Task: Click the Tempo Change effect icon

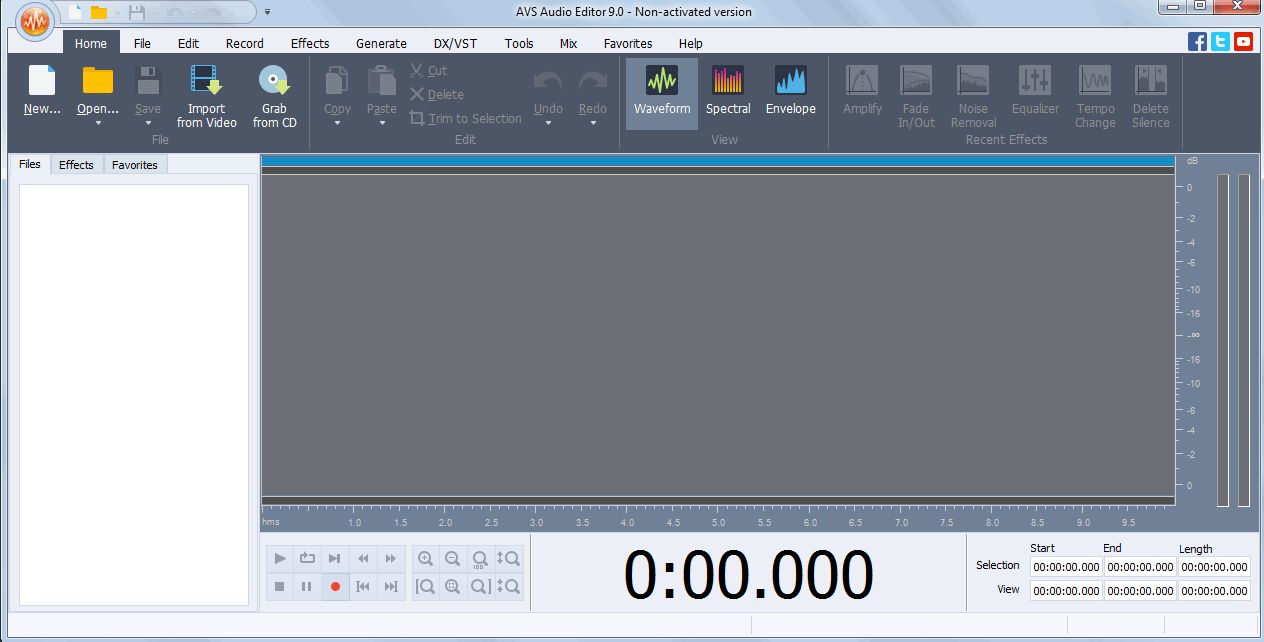Action: [1095, 80]
